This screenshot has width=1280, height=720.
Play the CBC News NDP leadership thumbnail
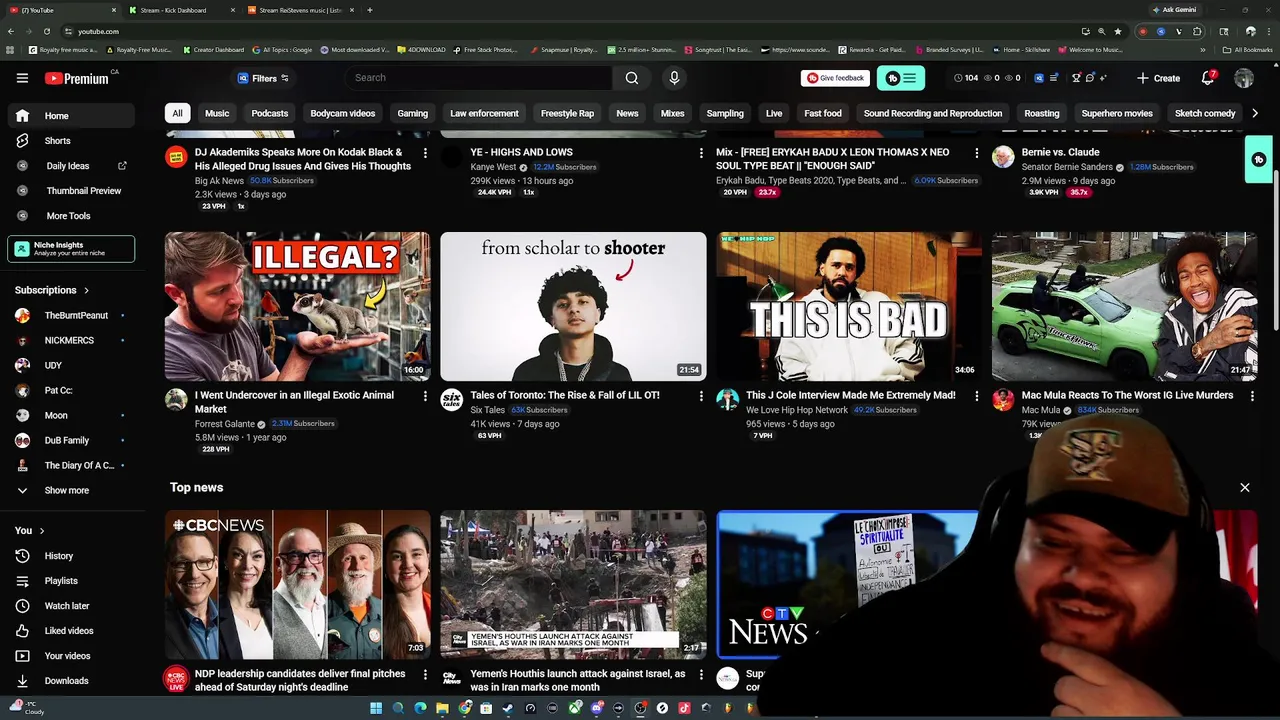[x=298, y=585]
